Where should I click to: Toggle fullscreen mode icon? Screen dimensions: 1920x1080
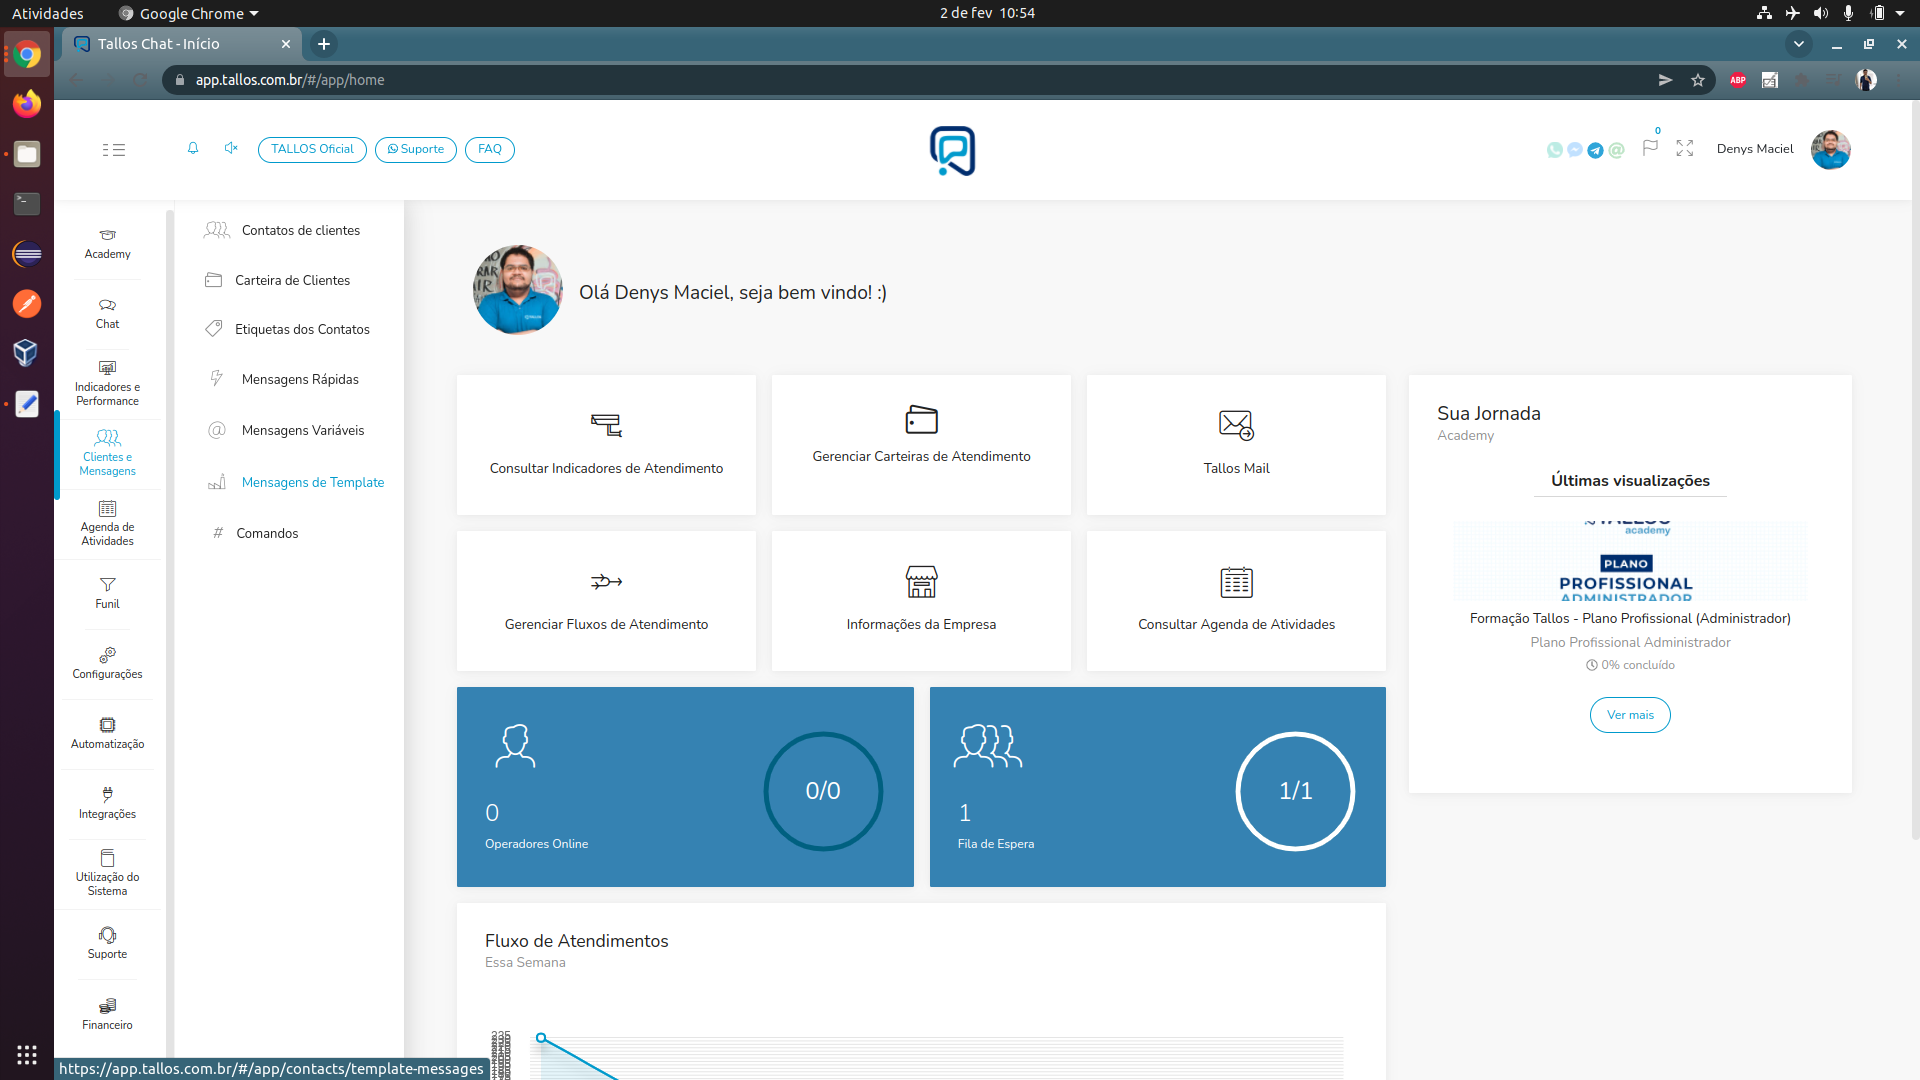(x=1685, y=148)
